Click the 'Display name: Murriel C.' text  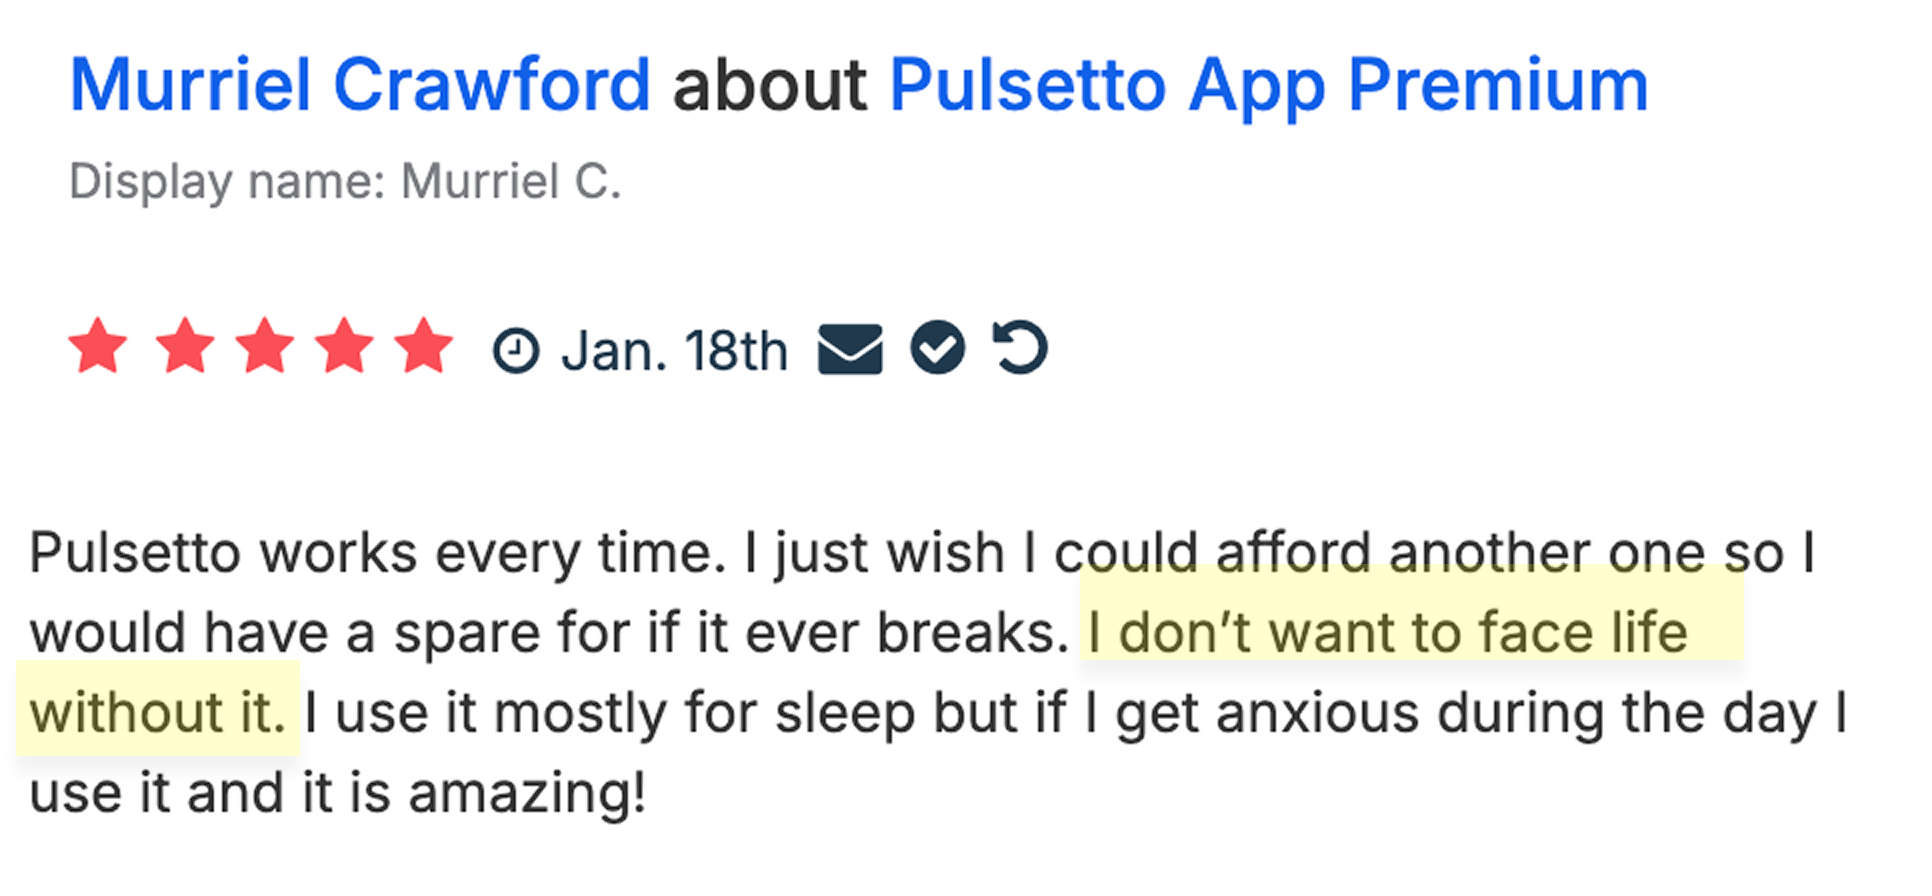(x=345, y=182)
